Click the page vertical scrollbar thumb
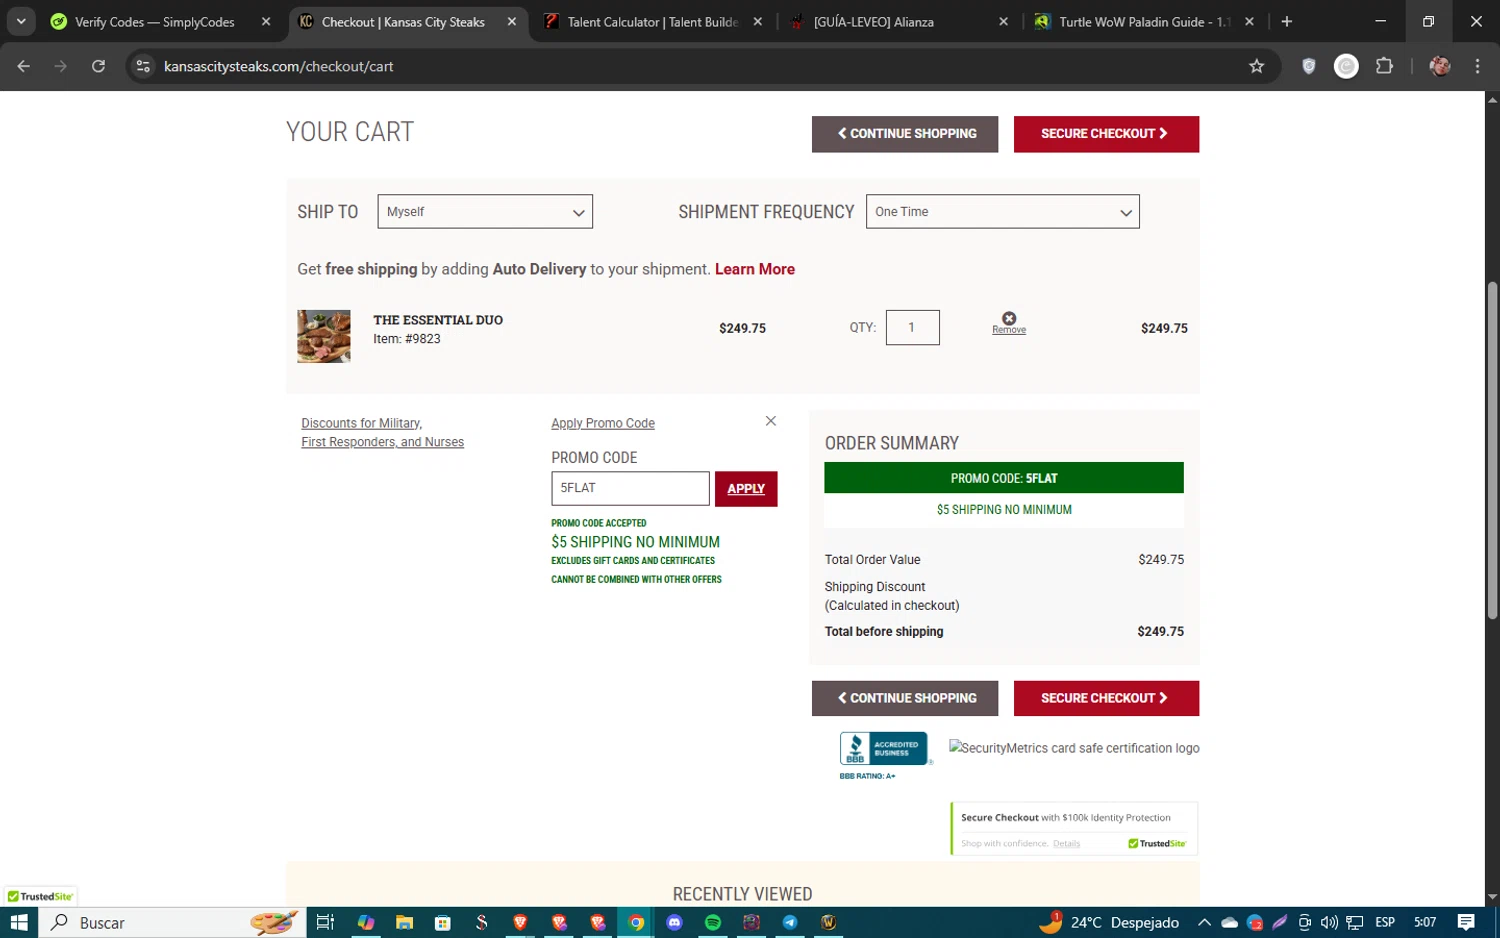Image resolution: width=1500 pixels, height=938 pixels. point(1492,450)
